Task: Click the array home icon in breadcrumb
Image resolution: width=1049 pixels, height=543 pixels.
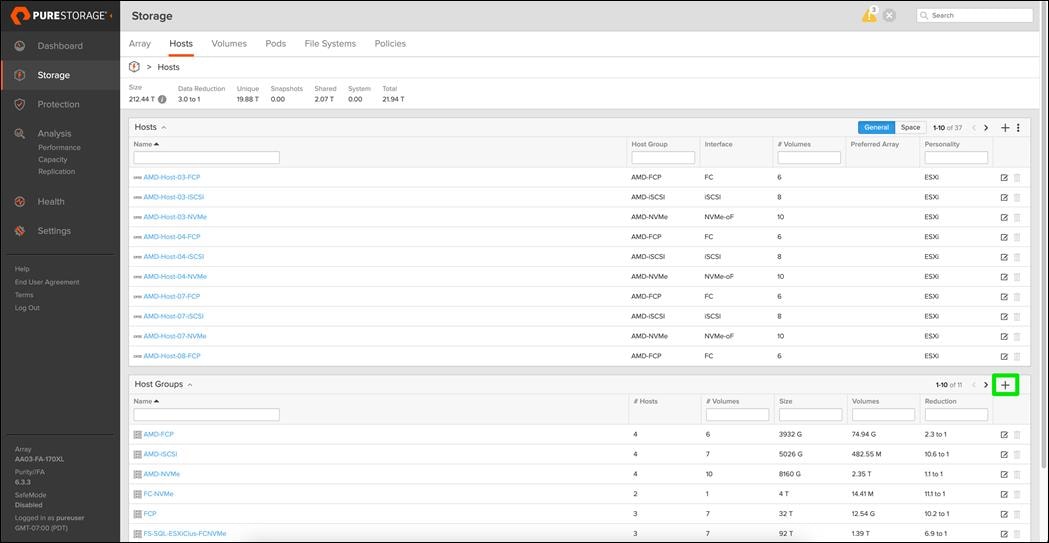Action: [x=134, y=67]
